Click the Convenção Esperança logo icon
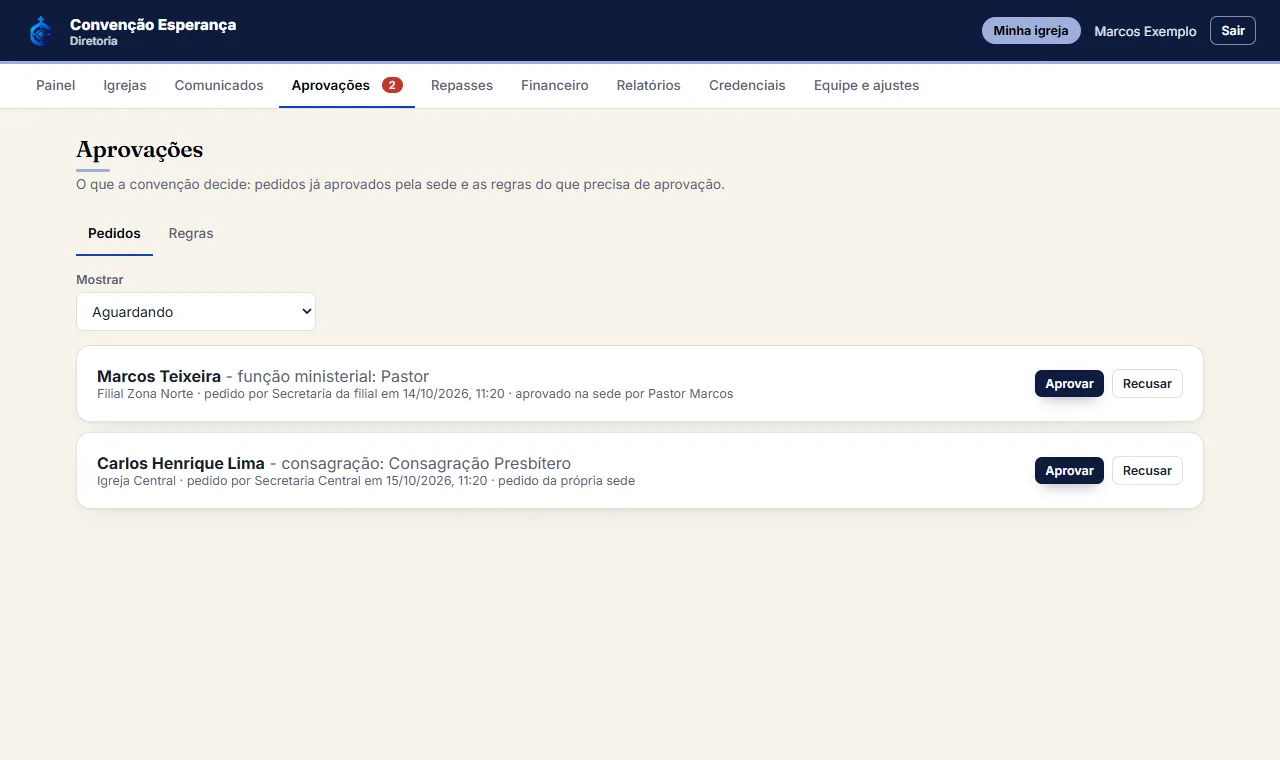This screenshot has height=760, width=1280. pyautogui.click(x=41, y=31)
